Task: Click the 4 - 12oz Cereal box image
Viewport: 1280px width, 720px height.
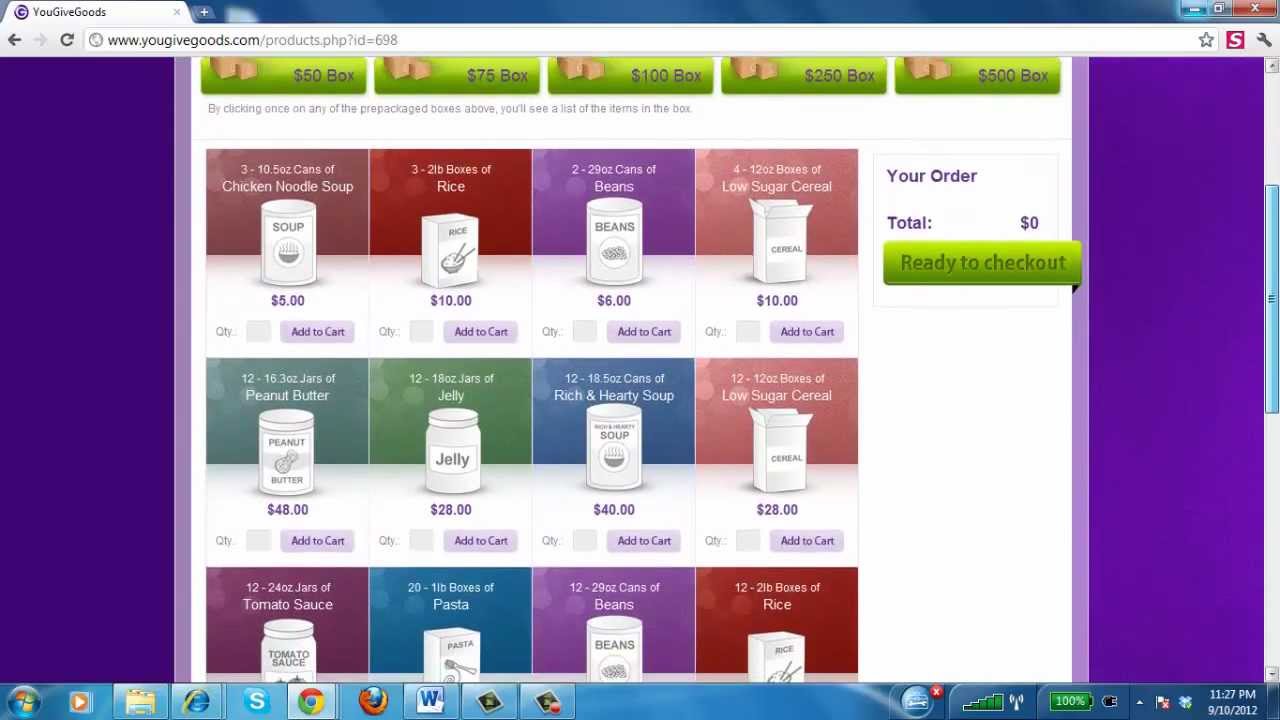Action: (780, 243)
